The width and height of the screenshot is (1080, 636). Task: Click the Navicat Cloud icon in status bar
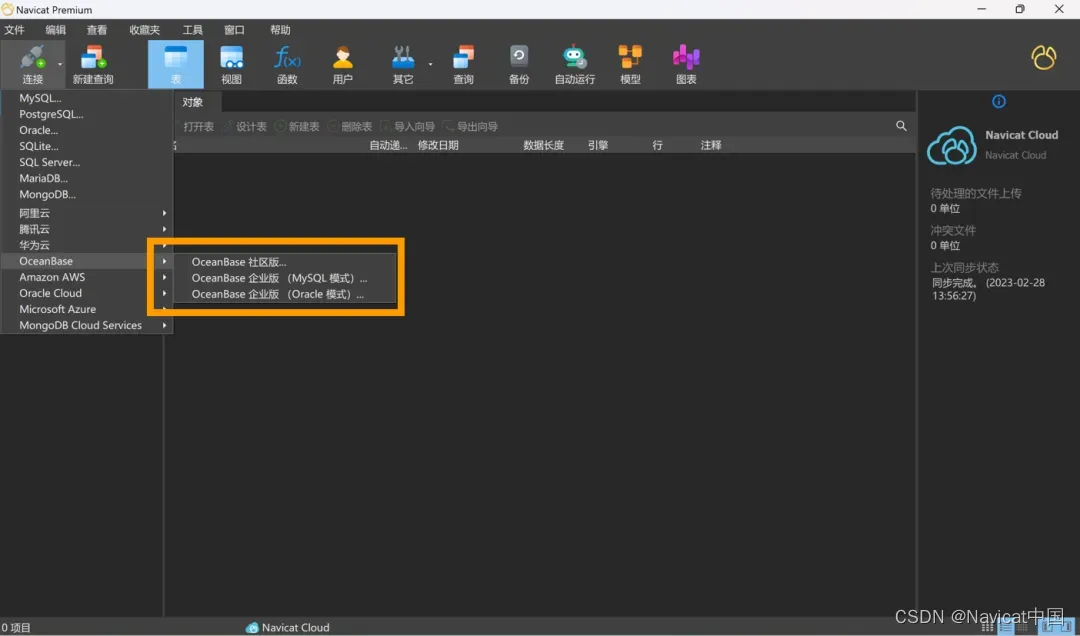[252, 628]
